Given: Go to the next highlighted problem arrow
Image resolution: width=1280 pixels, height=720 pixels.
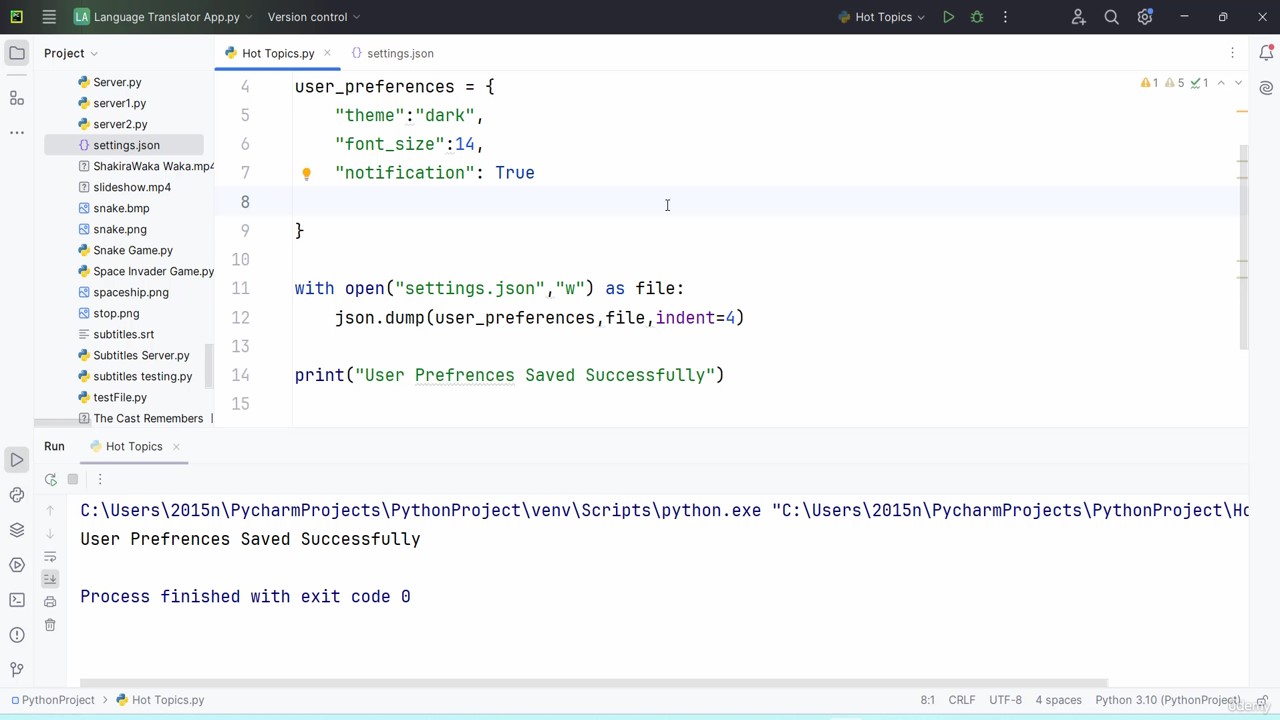Looking at the screenshot, I should pyautogui.click(x=1238, y=83).
